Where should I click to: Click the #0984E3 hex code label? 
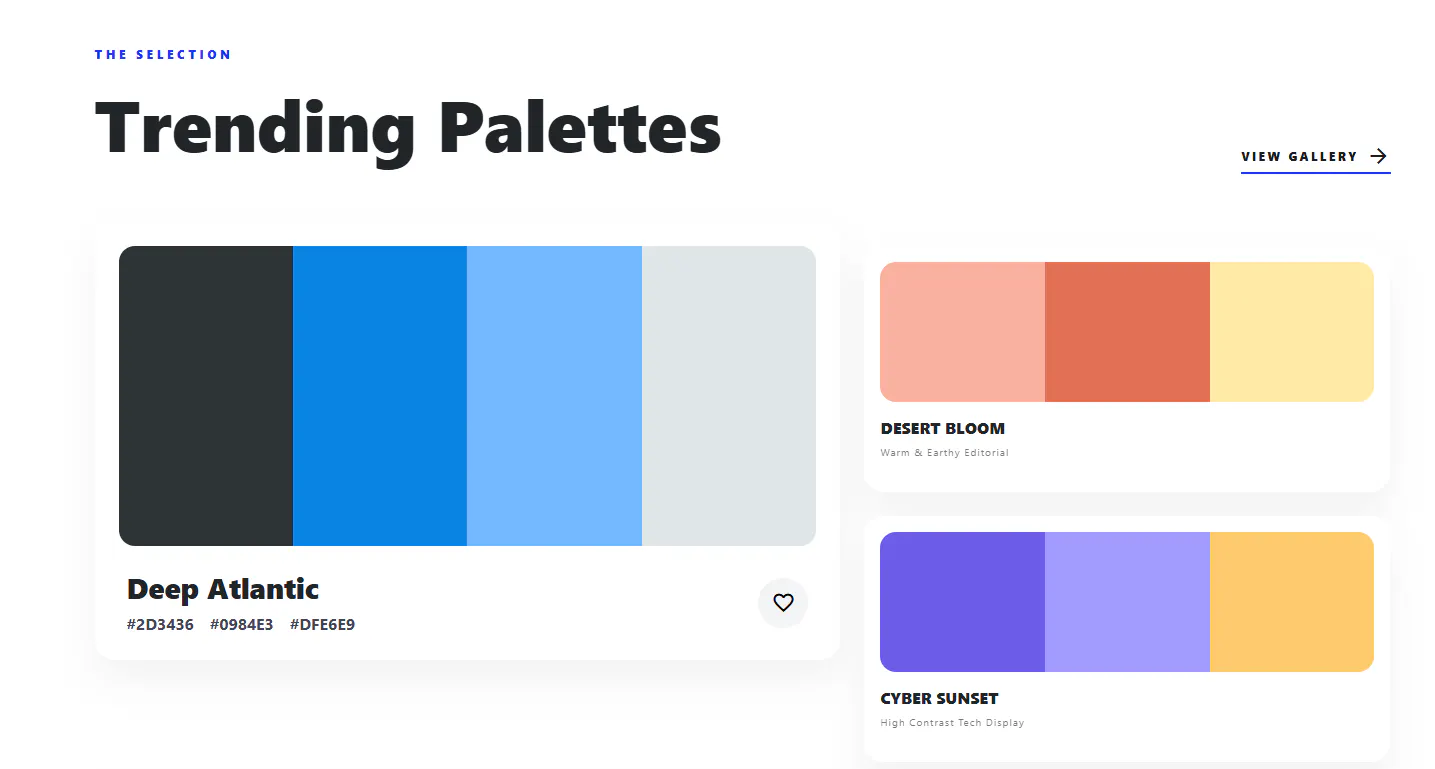(x=242, y=625)
